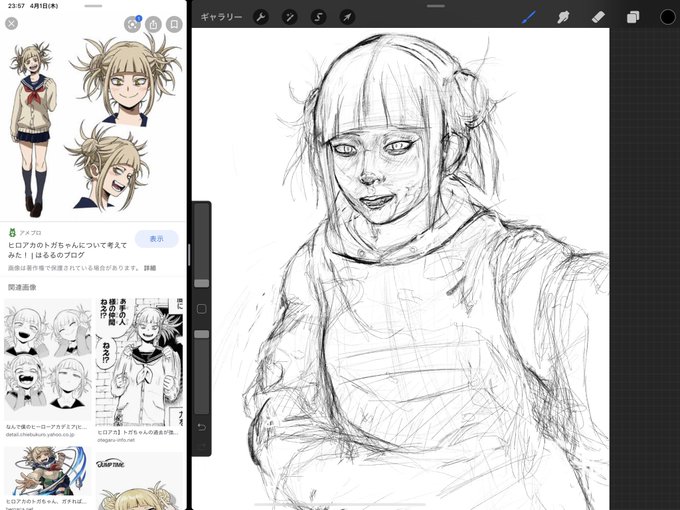Tap the 詳細 copyright details link
The width and height of the screenshot is (680, 510).
point(150,268)
